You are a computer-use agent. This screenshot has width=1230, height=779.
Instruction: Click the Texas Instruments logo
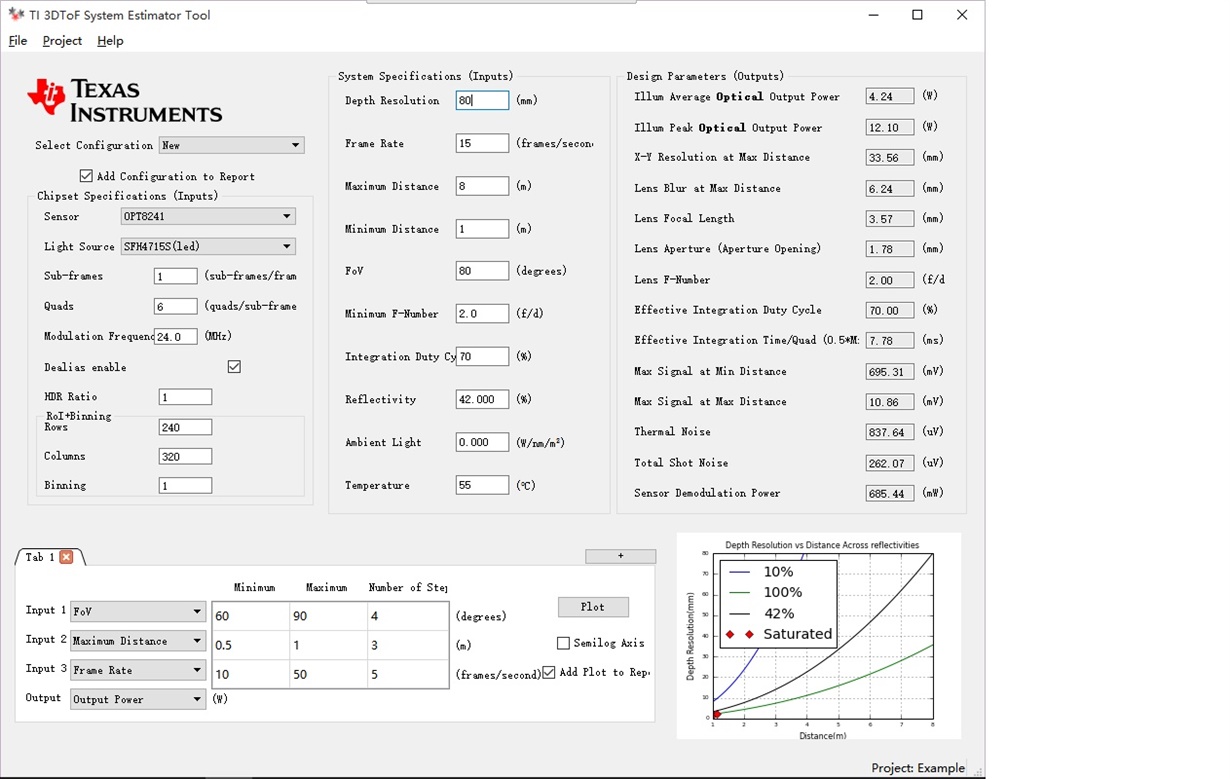click(x=125, y=101)
